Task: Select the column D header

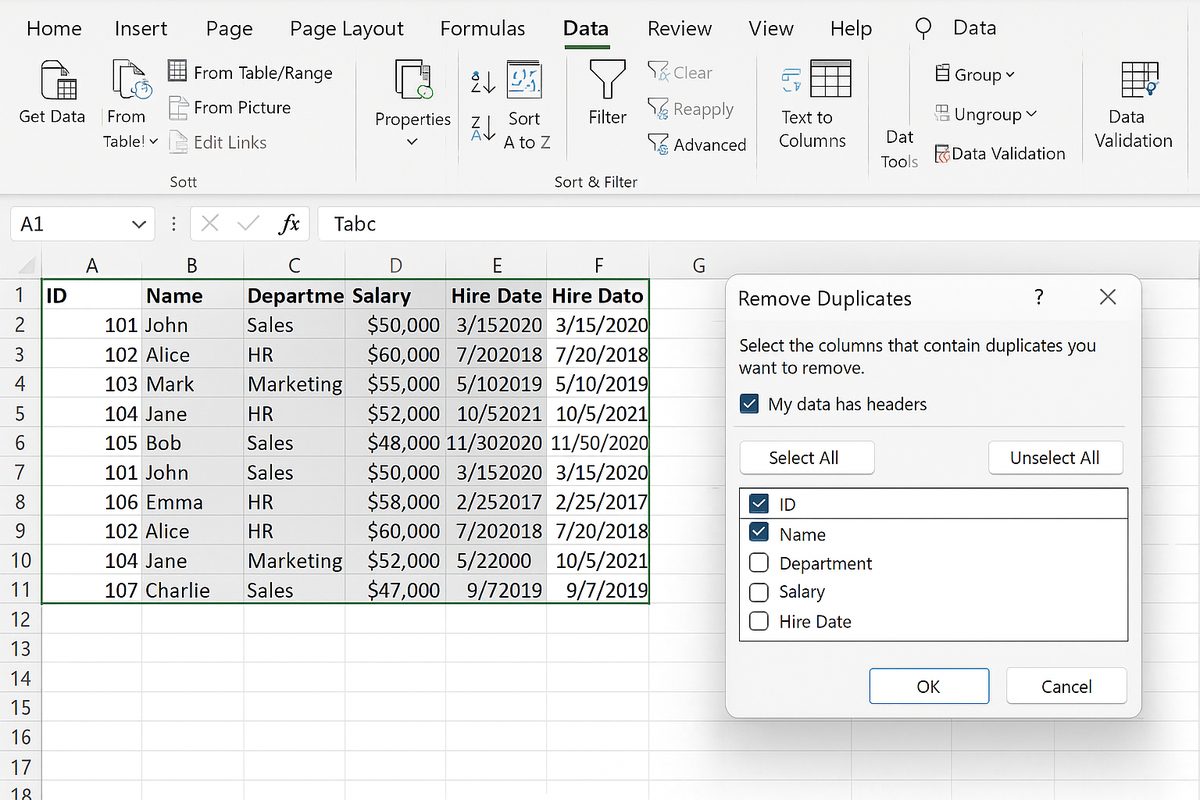Action: click(x=396, y=265)
